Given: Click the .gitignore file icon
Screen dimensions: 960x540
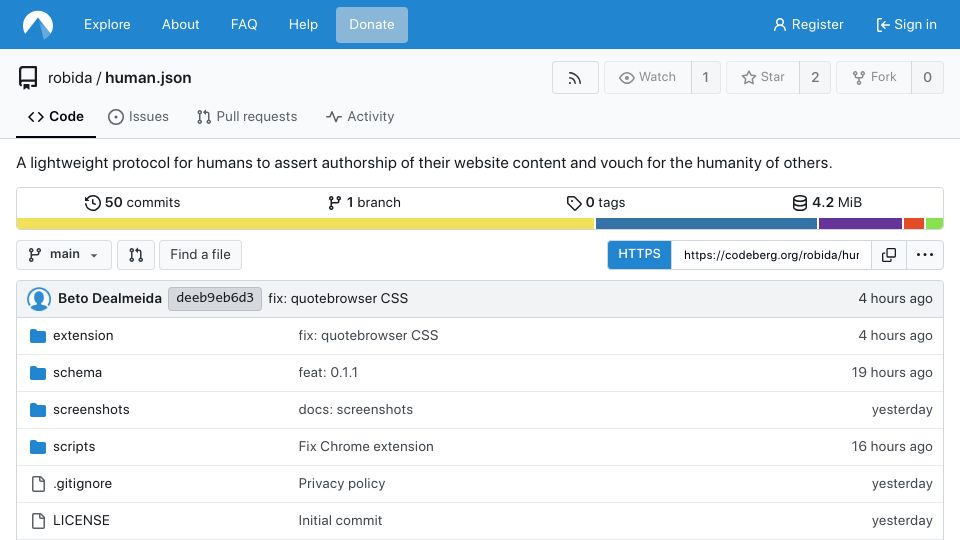Looking at the screenshot, I should coord(38,484).
